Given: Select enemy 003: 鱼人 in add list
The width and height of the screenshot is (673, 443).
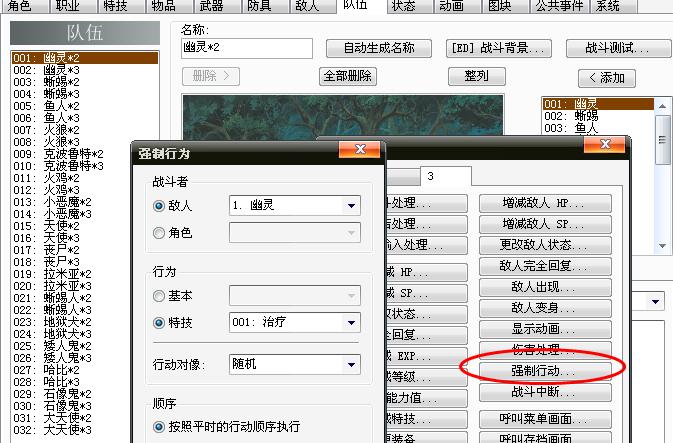Looking at the screenshot, I should [598, 128].
